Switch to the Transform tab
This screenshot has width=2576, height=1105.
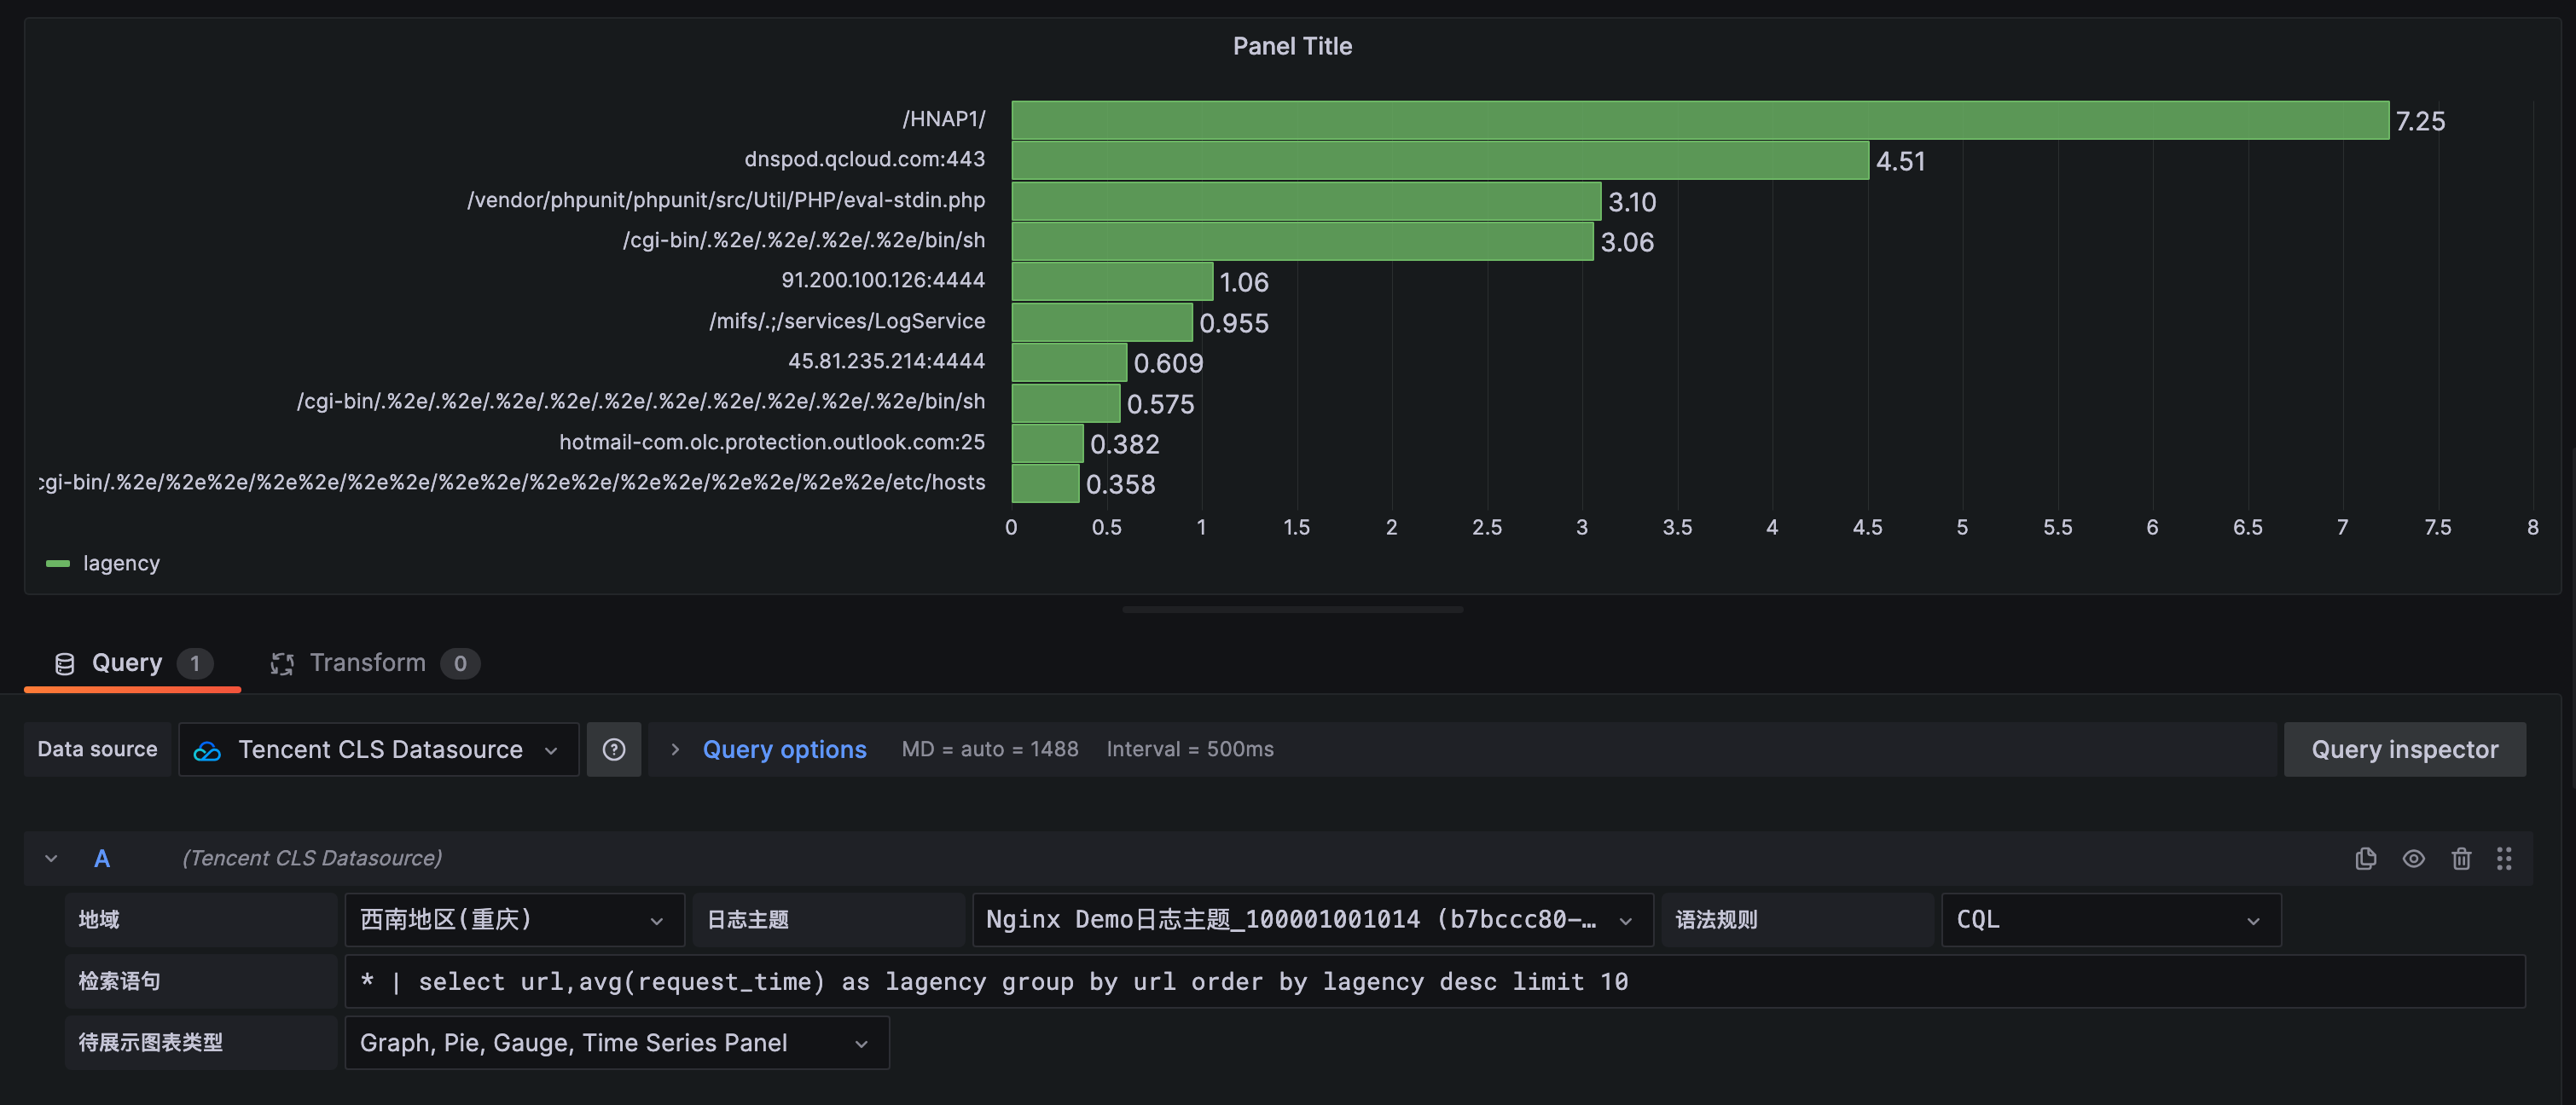pyautogui.click(x=367, y=663)
